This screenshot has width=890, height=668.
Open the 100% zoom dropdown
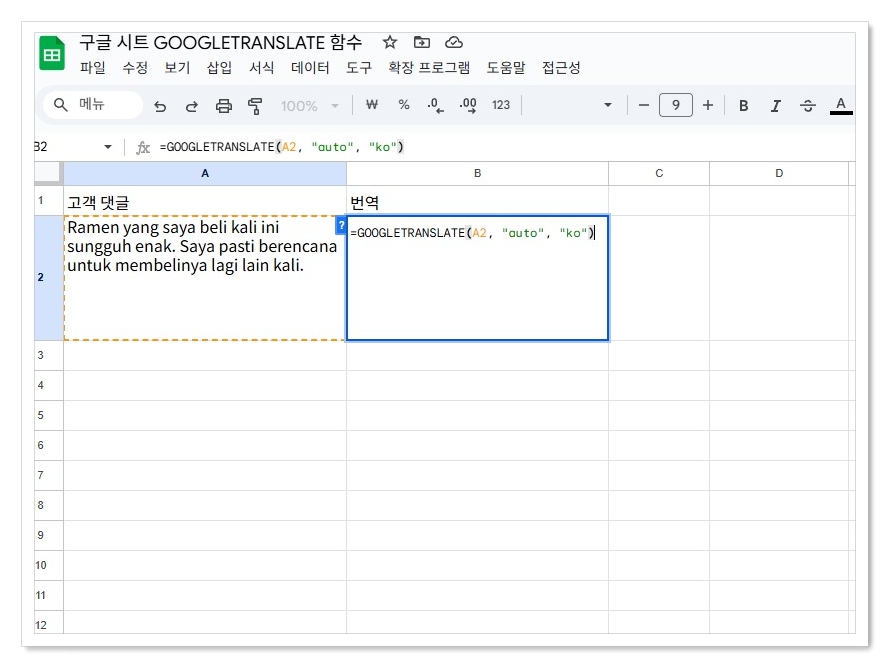coord(309,106)
